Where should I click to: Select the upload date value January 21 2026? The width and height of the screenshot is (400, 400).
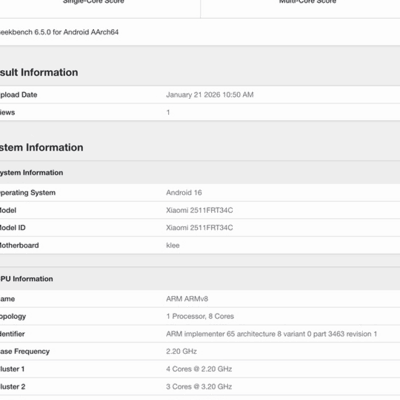pos(210,95)
